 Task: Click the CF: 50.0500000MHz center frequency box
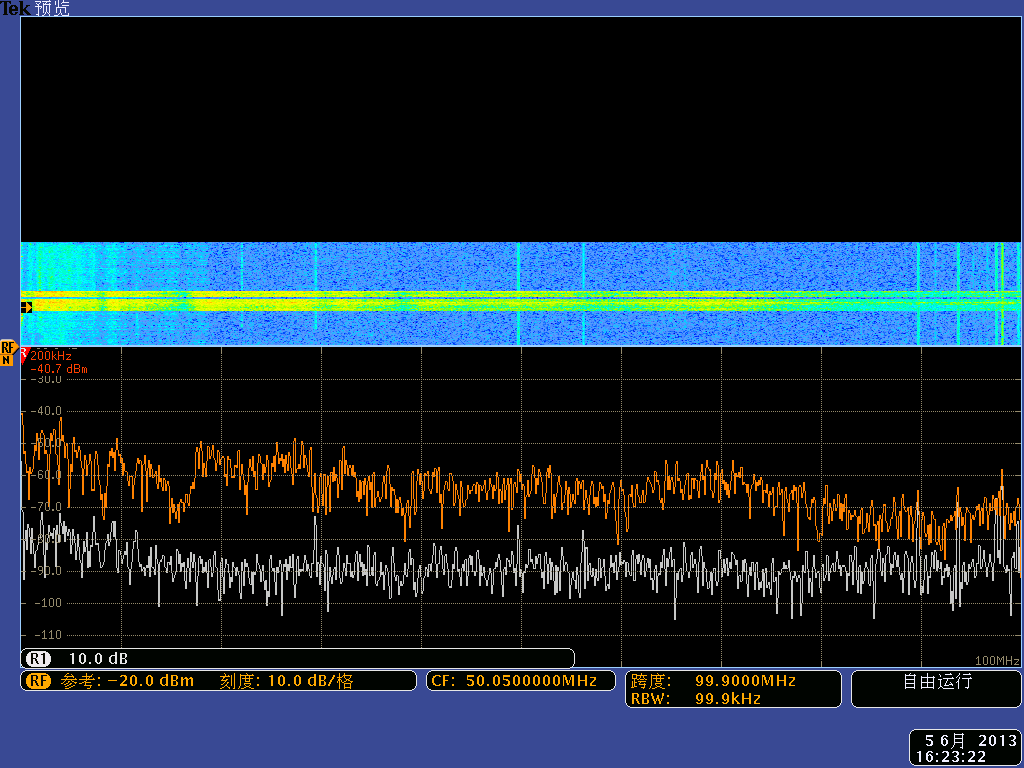tap(520, 680)
